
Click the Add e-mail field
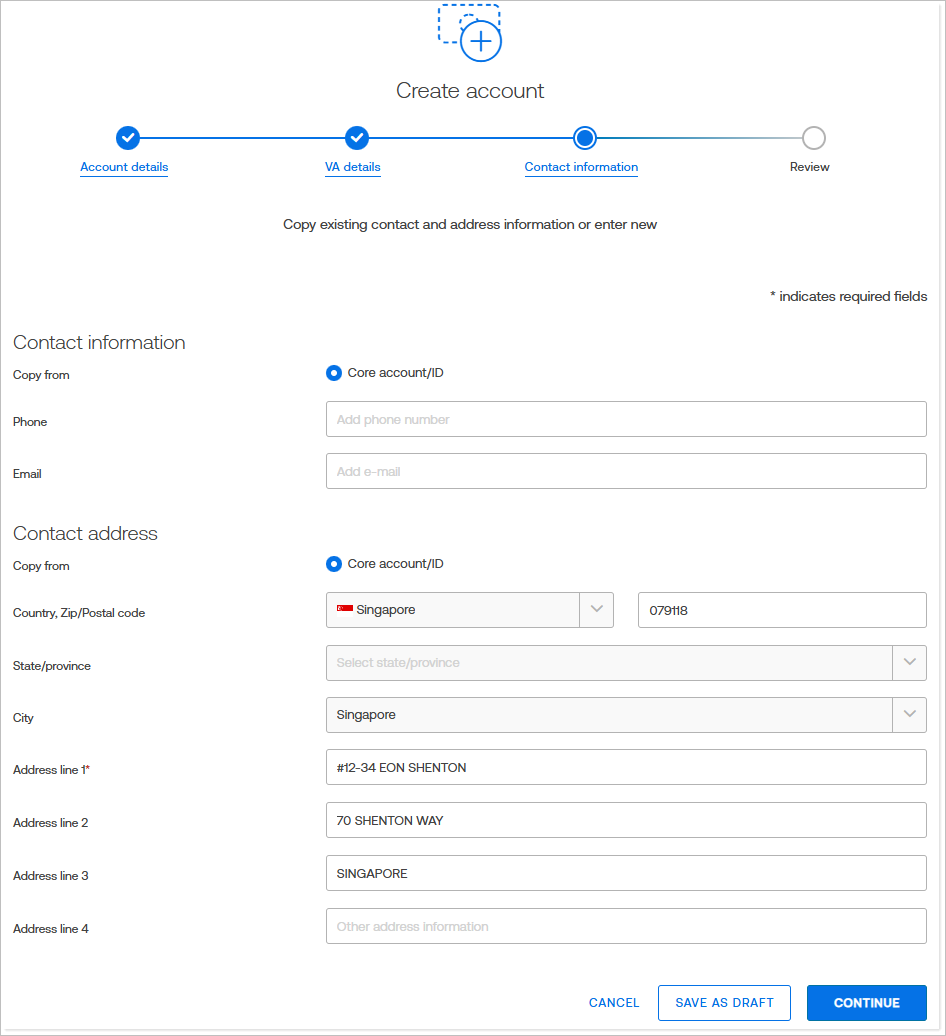tap(626, 470)
